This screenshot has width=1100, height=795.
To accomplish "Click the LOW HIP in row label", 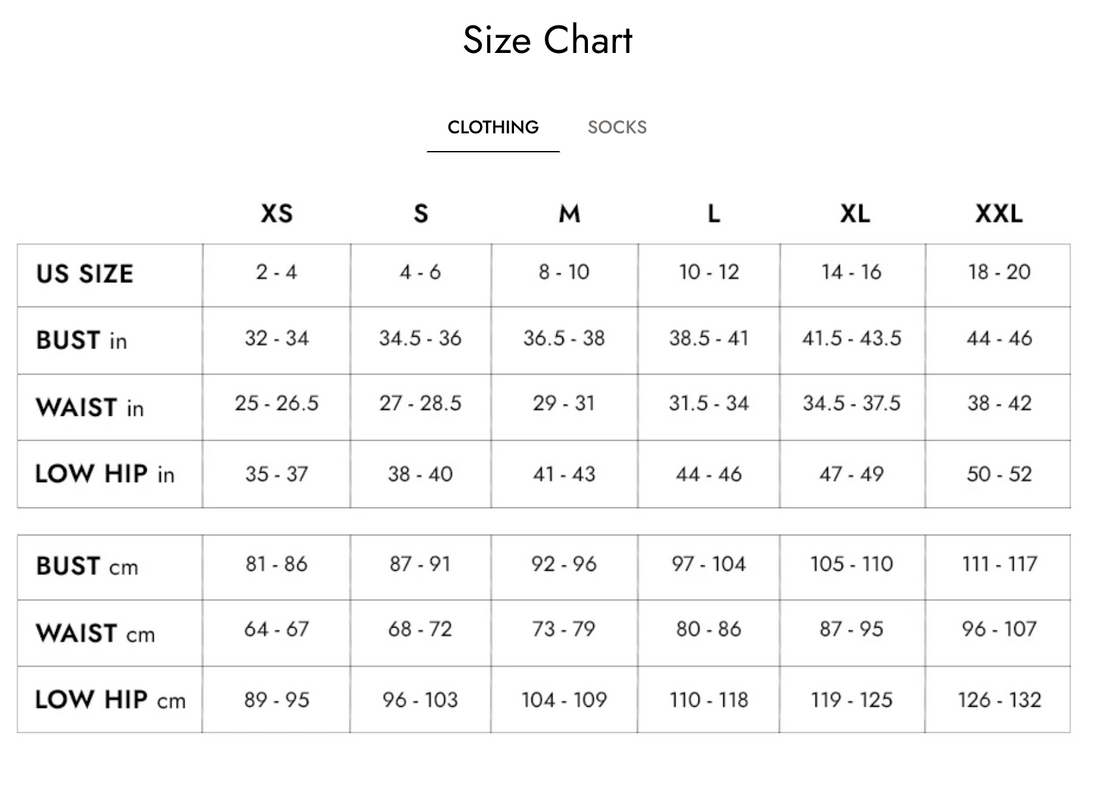I will coord(105,474).
